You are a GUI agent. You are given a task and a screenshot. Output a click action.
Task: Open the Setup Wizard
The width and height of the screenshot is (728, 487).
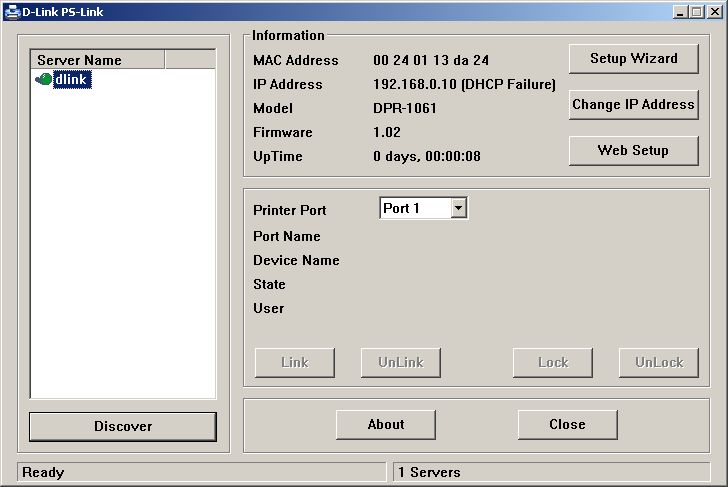coord(633,59)
